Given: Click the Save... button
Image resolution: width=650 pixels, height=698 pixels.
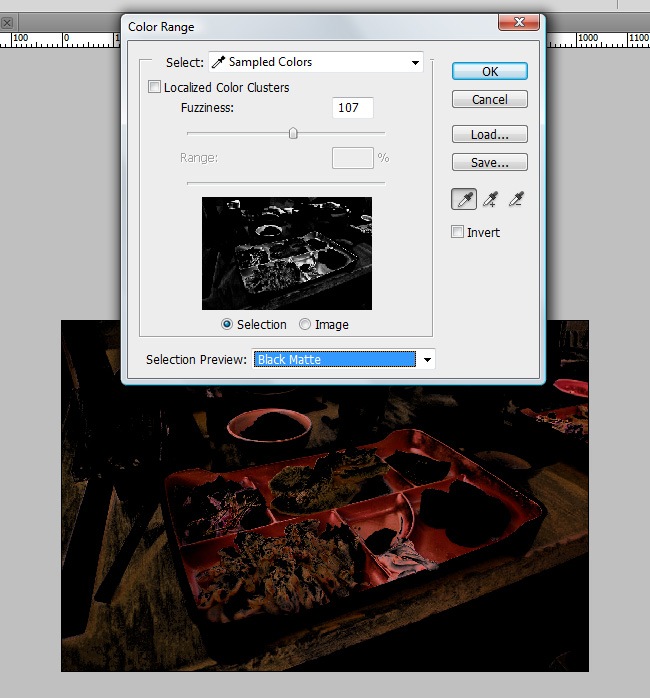Looking at the screenshot, I should click(x=489, y=162).
